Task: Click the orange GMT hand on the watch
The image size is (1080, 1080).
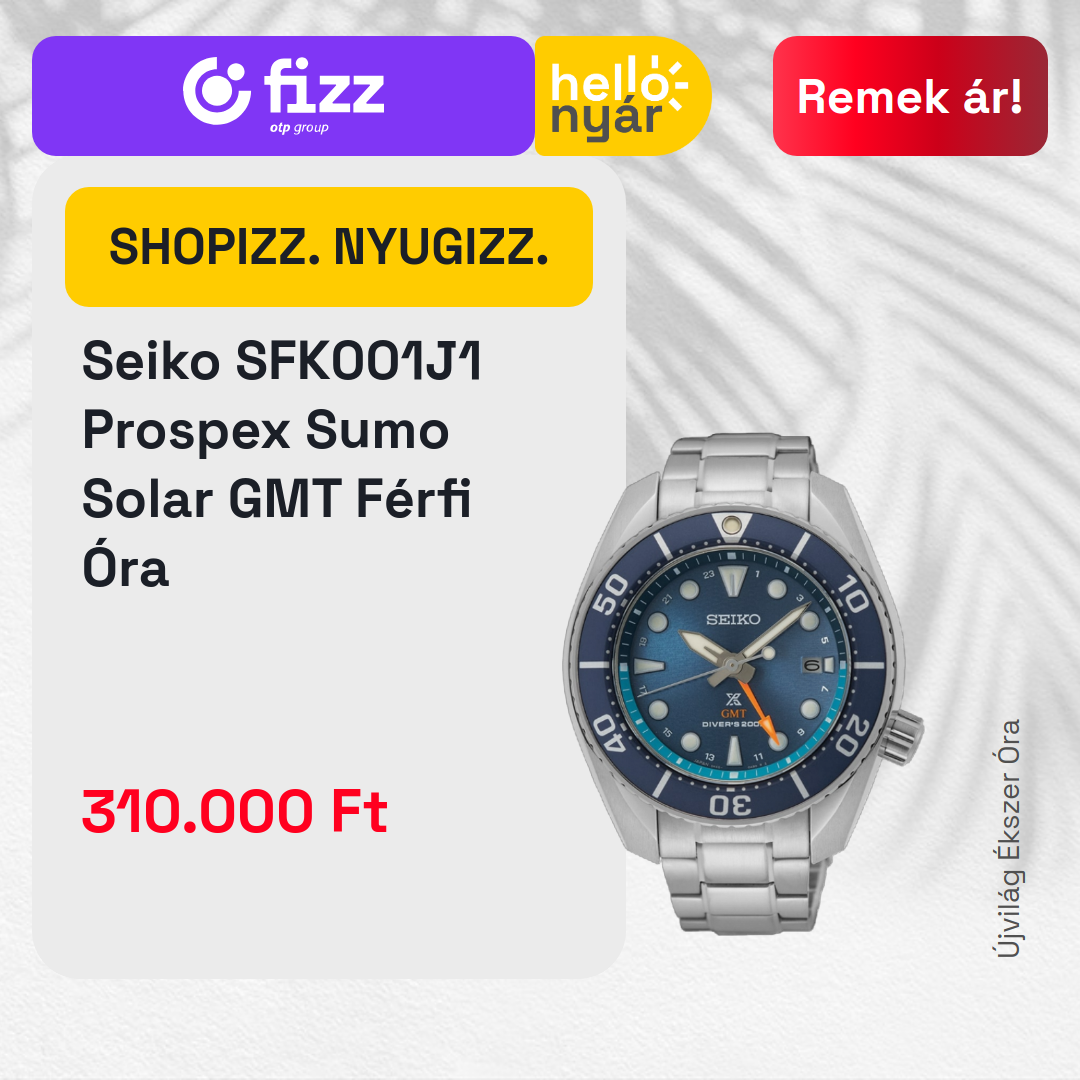Action: pos(758,709)
